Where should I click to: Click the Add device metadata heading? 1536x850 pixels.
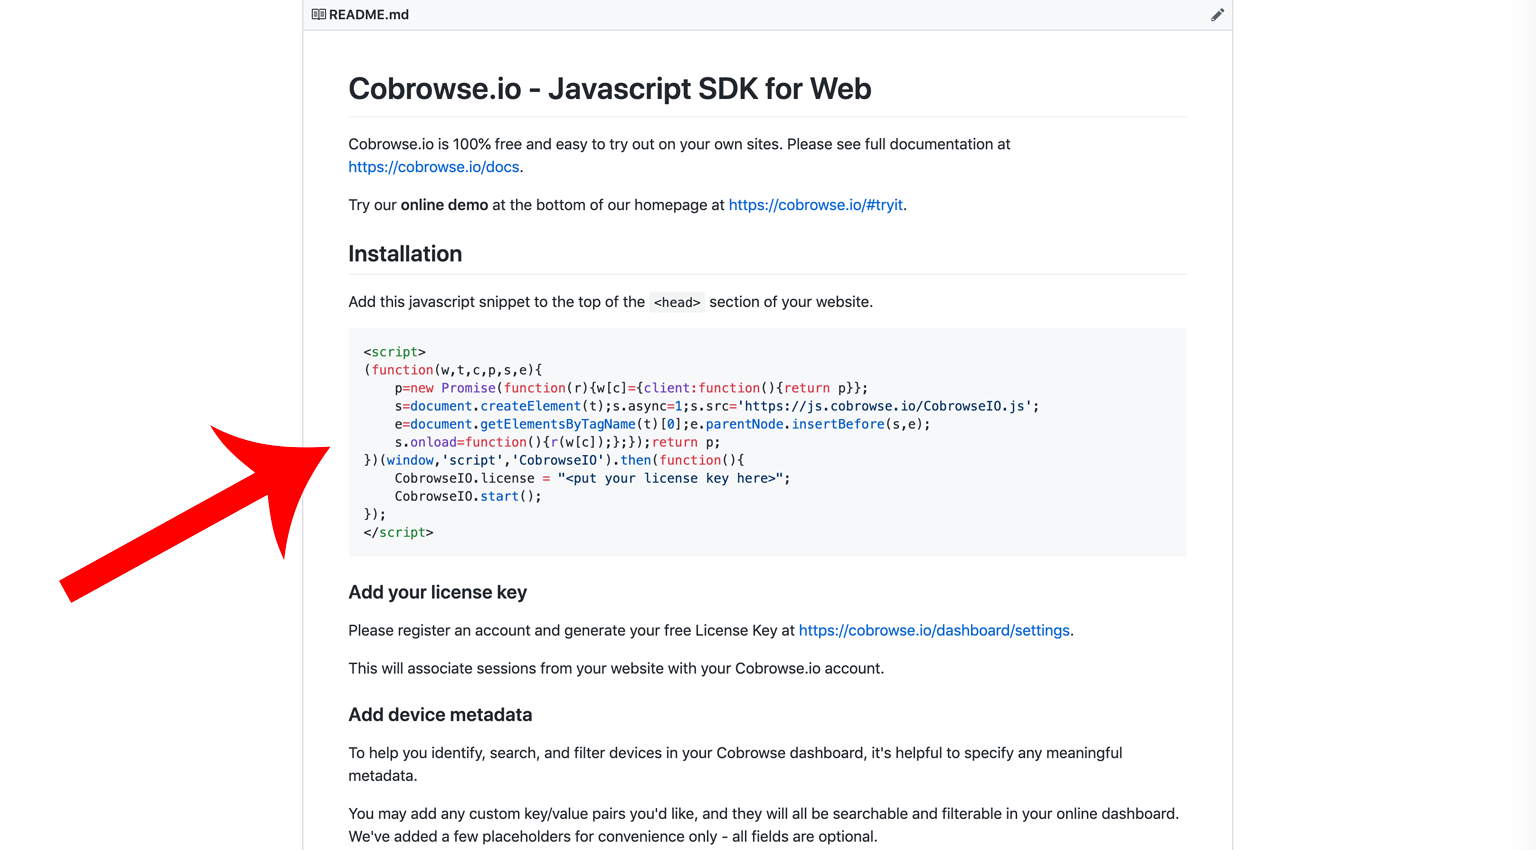440,714
